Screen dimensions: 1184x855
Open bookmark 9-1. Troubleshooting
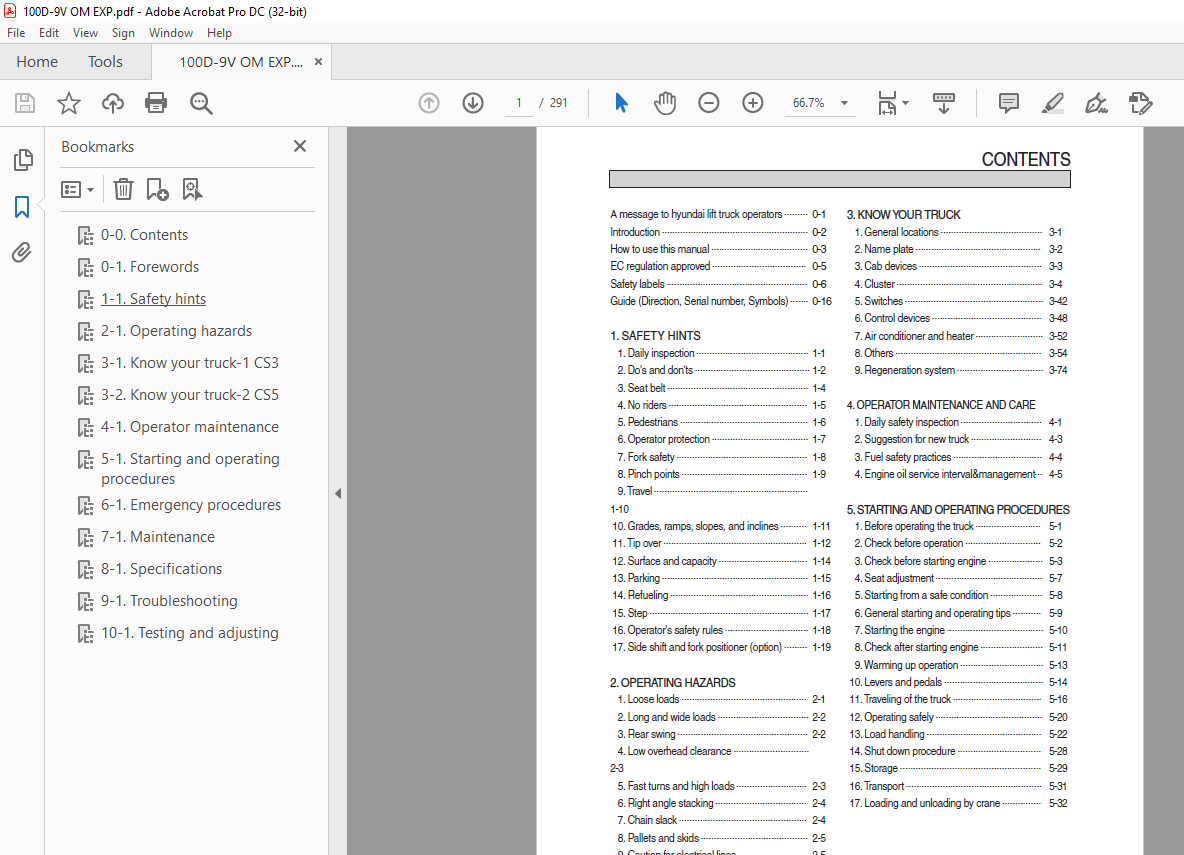coord(169,601)
